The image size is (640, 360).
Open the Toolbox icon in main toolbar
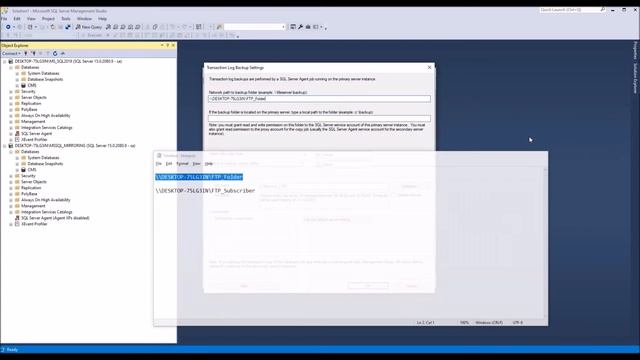(x=308, y=27)
